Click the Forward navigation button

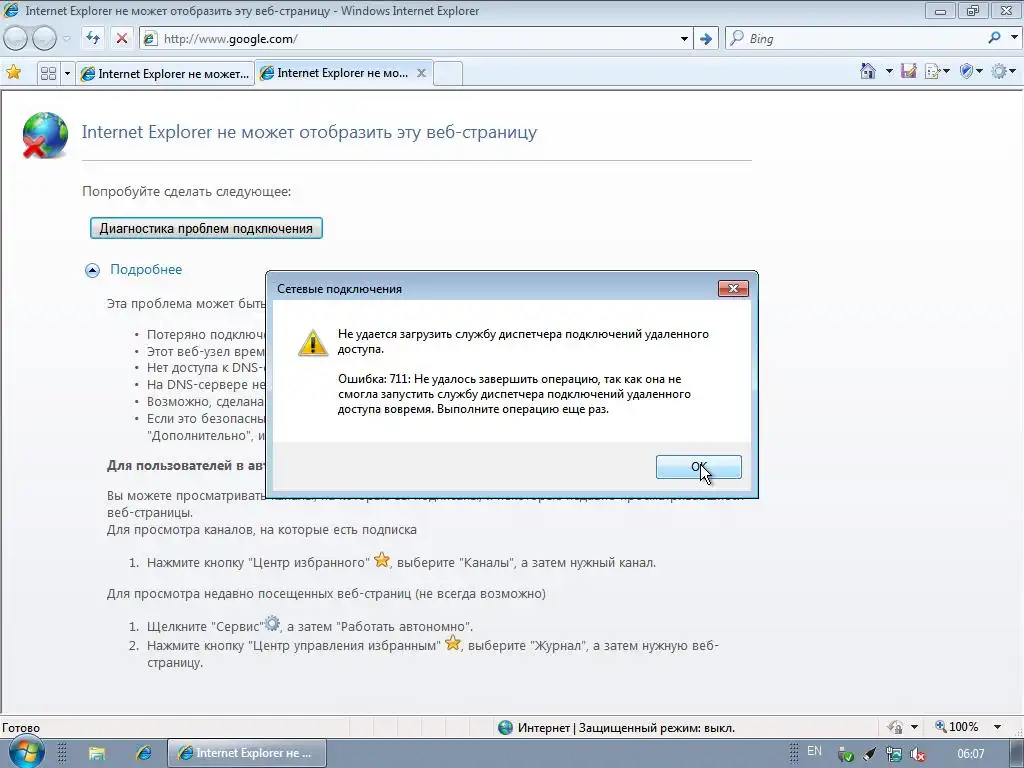coord(44,39)
